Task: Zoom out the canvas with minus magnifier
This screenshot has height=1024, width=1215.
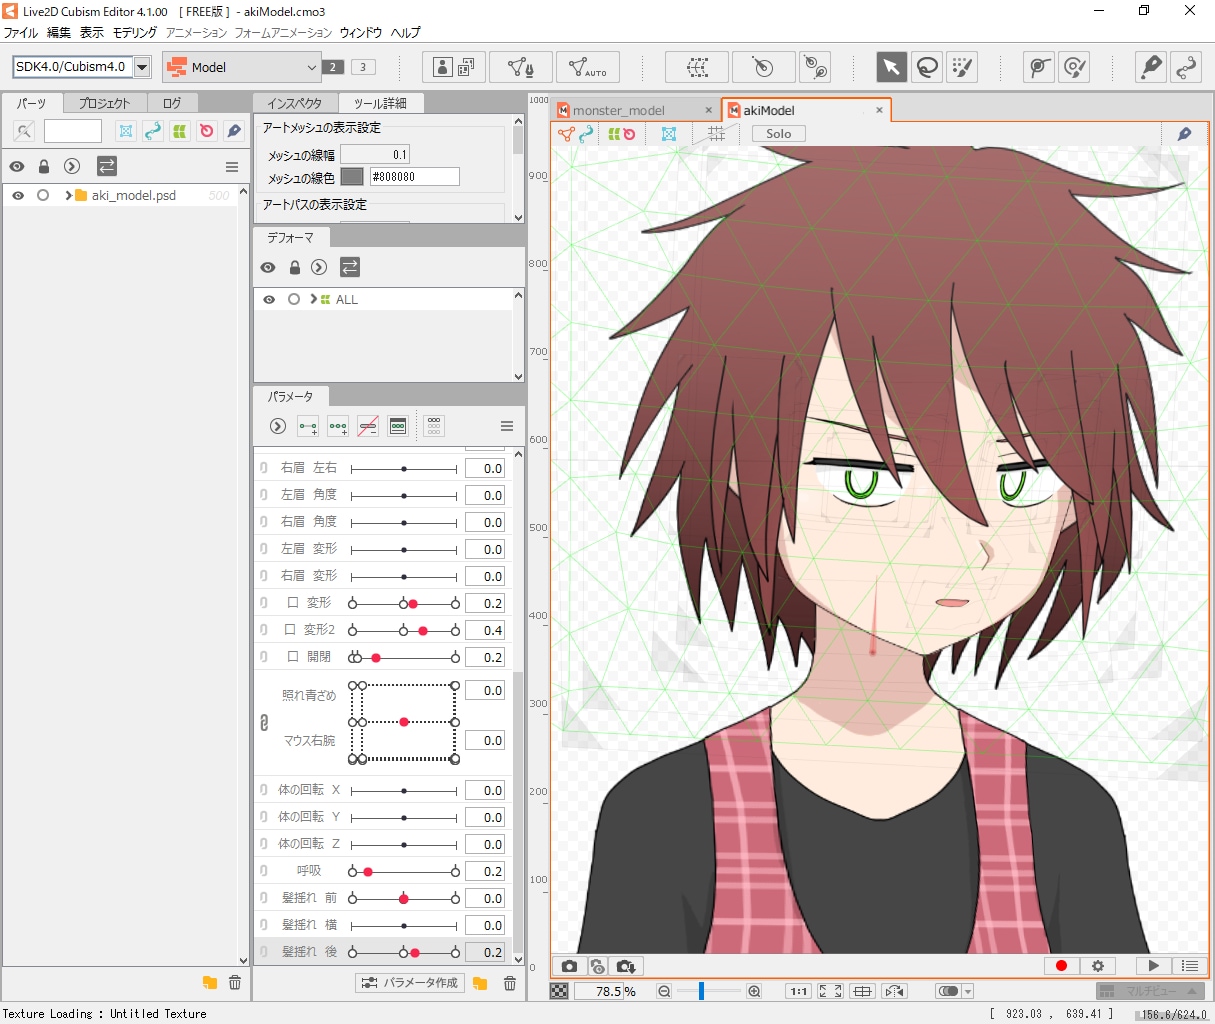Action: click(664, 991)
